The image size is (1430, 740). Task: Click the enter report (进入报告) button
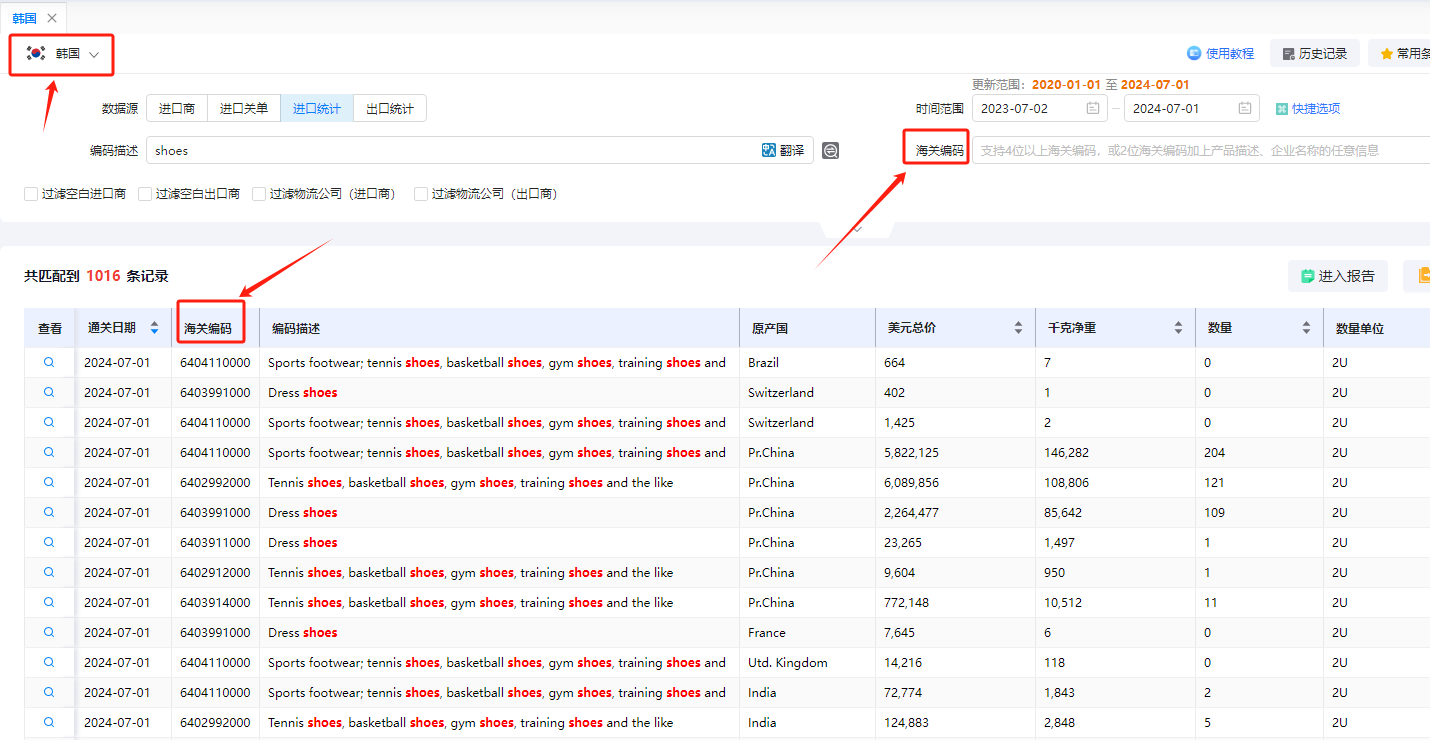[1337, 276]
